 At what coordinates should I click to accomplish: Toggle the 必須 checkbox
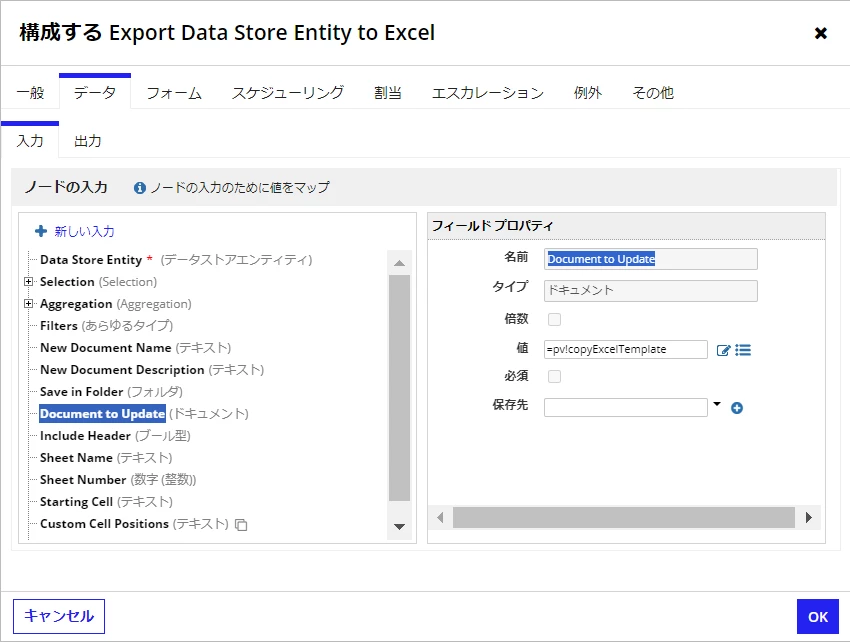click(555, 376)
